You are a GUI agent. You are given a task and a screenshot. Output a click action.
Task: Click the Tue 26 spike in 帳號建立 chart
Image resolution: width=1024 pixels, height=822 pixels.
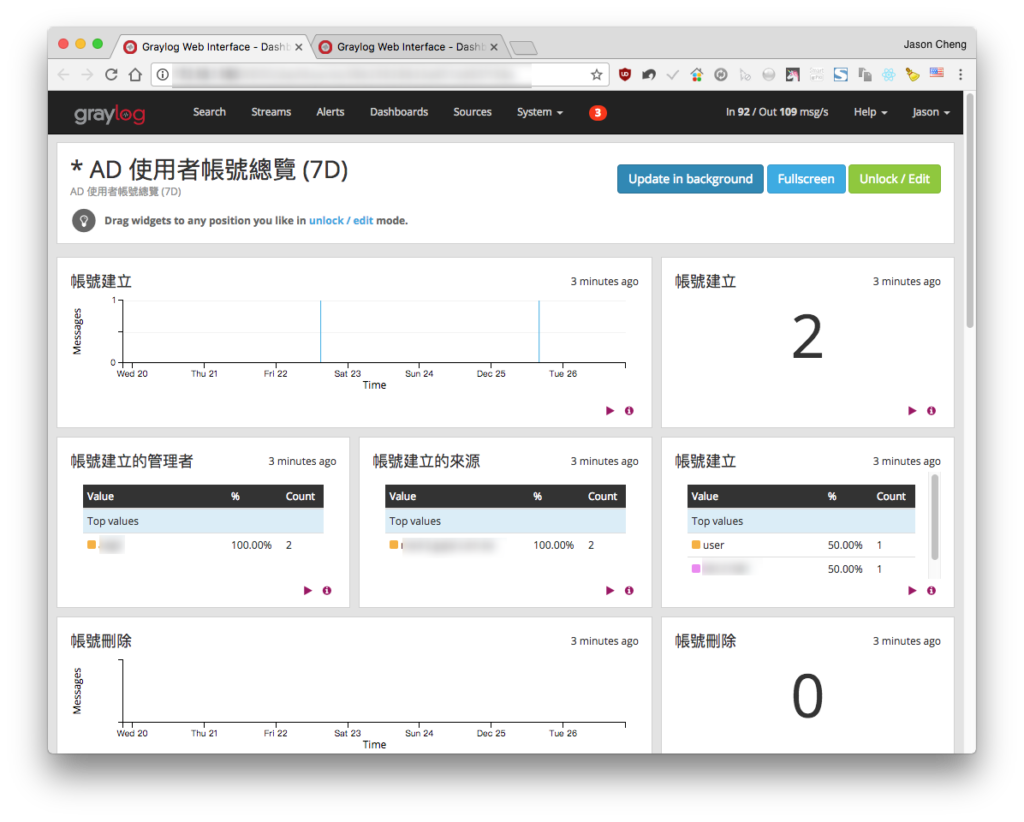click(539, 331)
